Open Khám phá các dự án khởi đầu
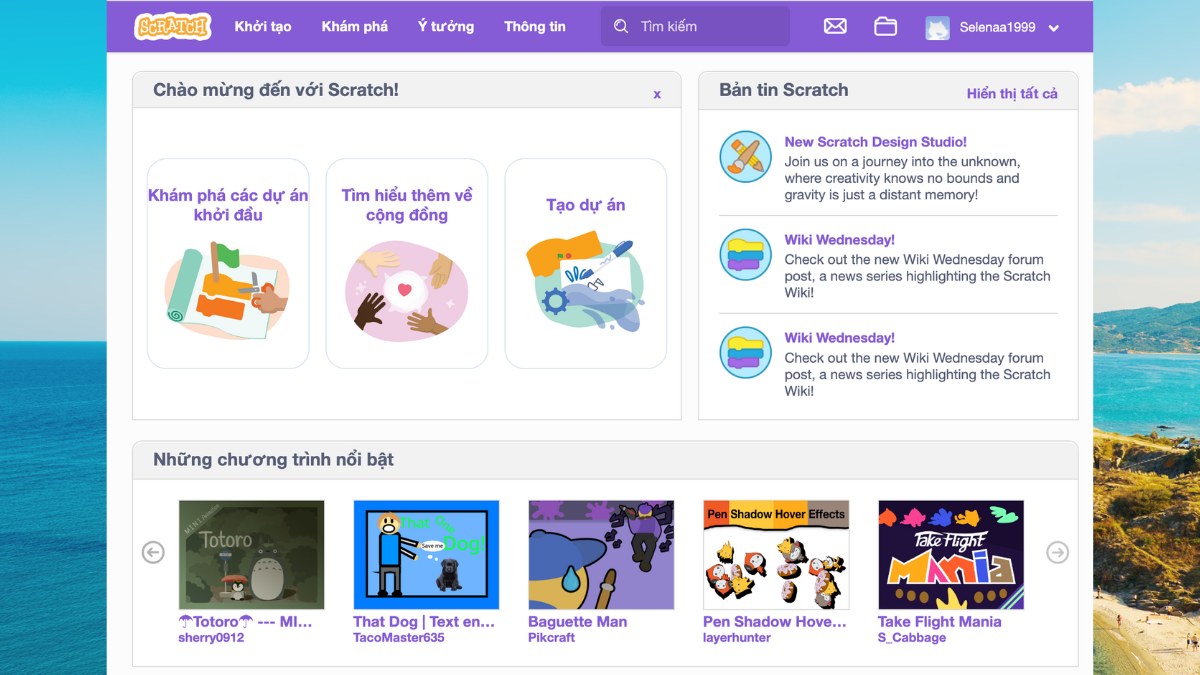This screenshot has width=1200, height=675. (x=228, y=205)
